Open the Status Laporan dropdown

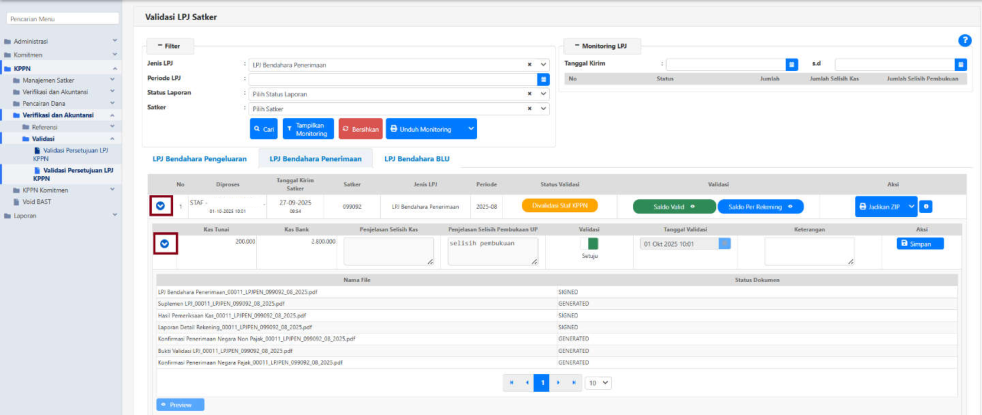[x=544, y=93]
